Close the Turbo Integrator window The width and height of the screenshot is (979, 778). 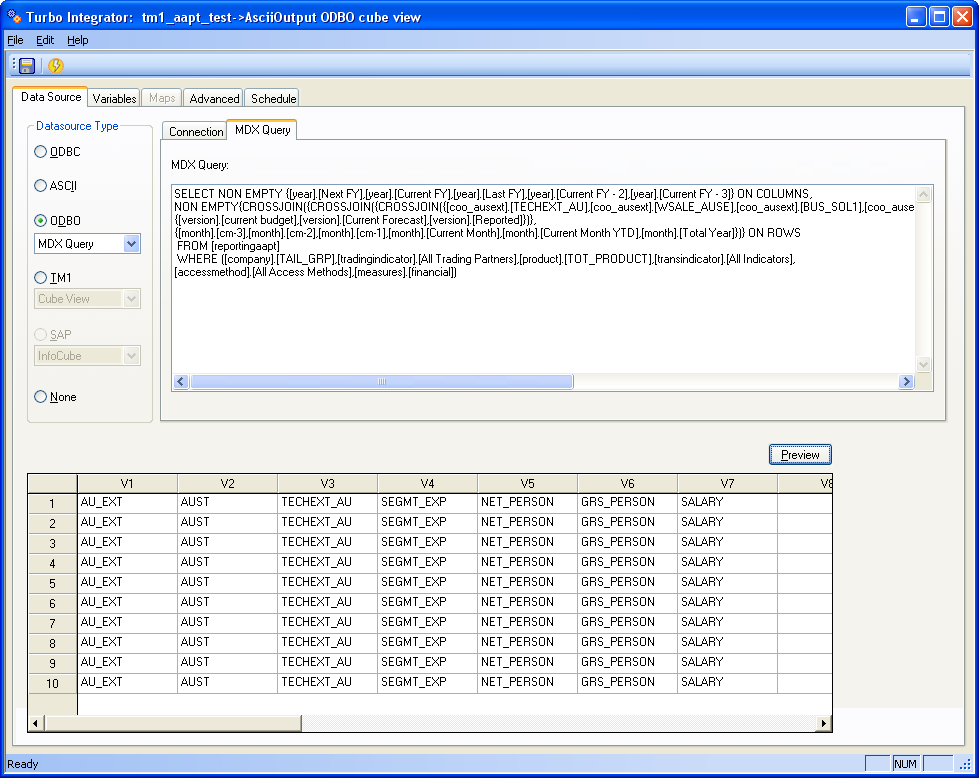[962, 16]
